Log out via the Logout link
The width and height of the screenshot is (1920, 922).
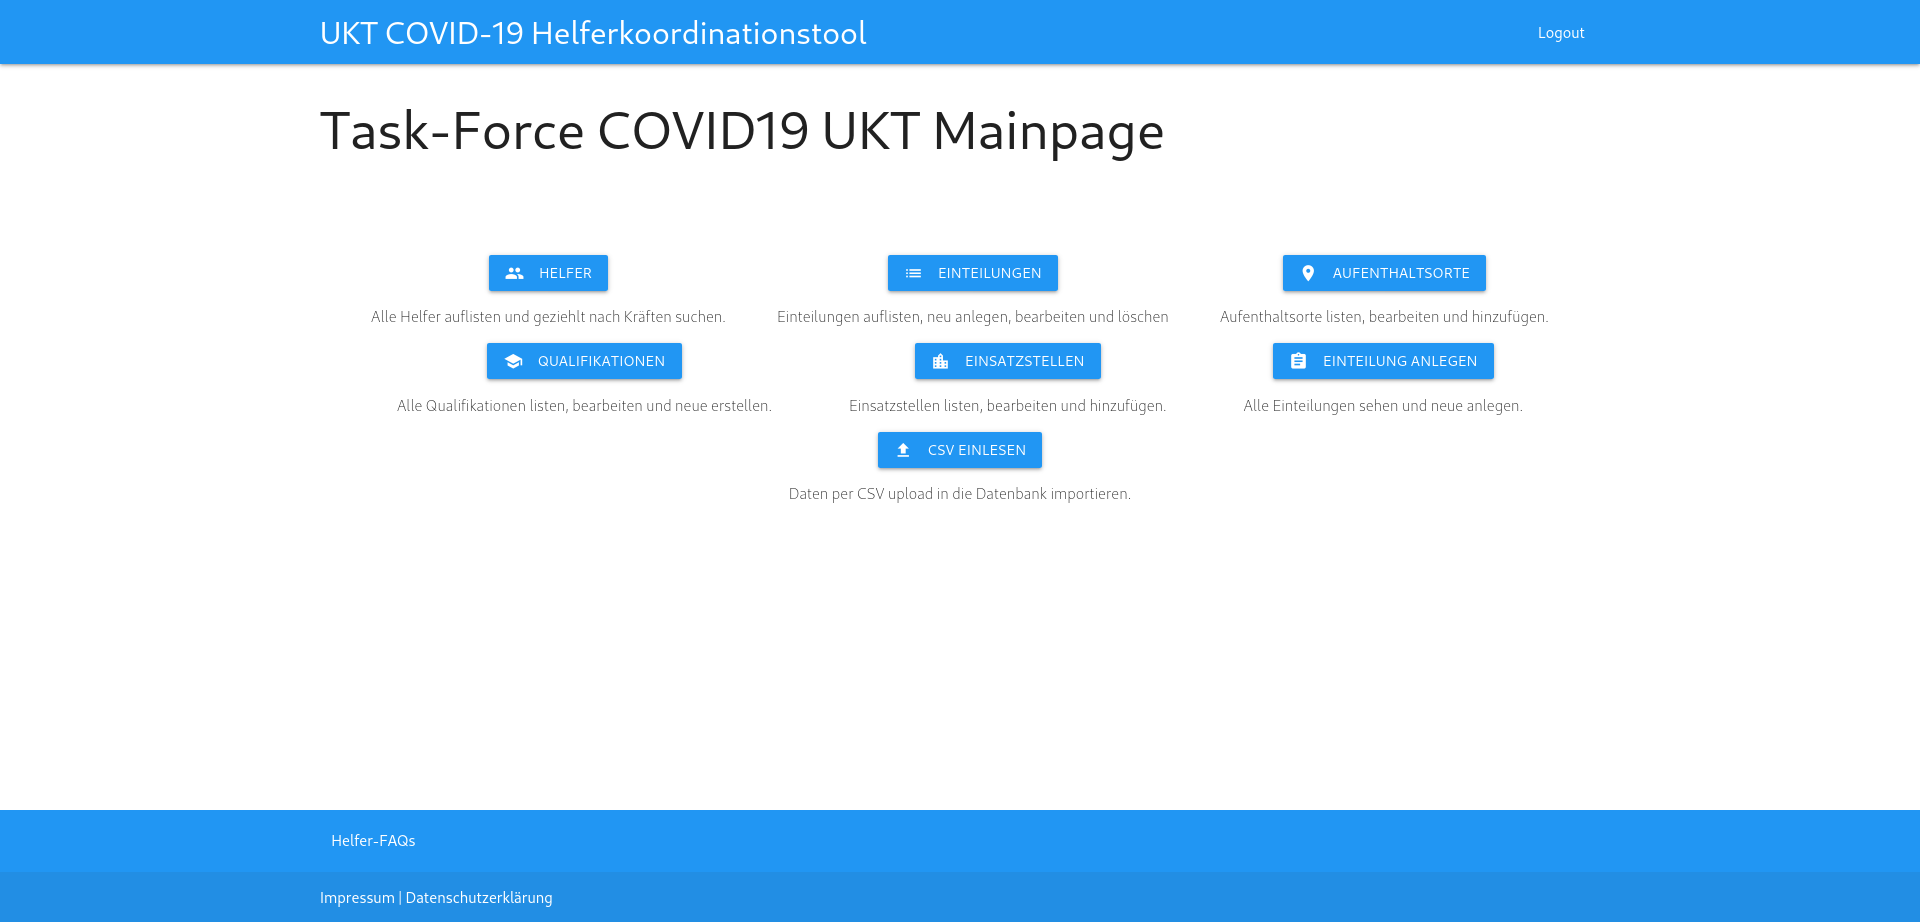click(x=1561, y=33)
